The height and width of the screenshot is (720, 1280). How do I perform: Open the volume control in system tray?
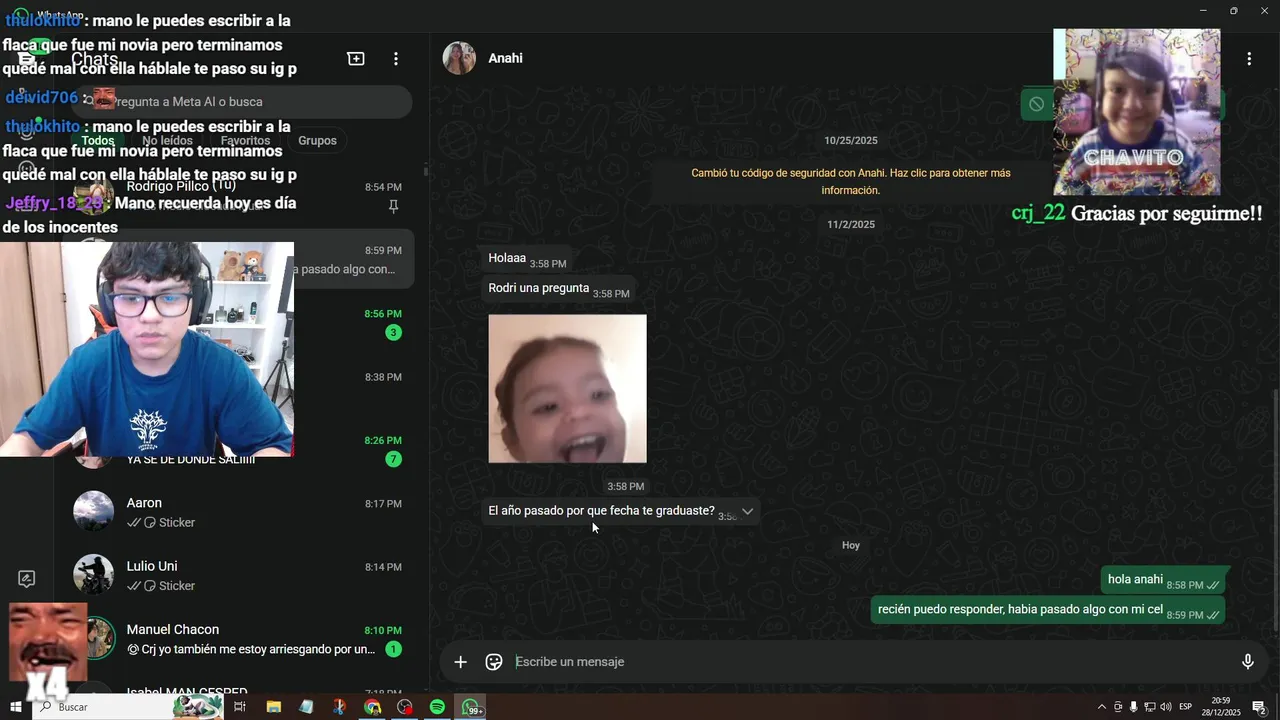(x=1165, y=707)
